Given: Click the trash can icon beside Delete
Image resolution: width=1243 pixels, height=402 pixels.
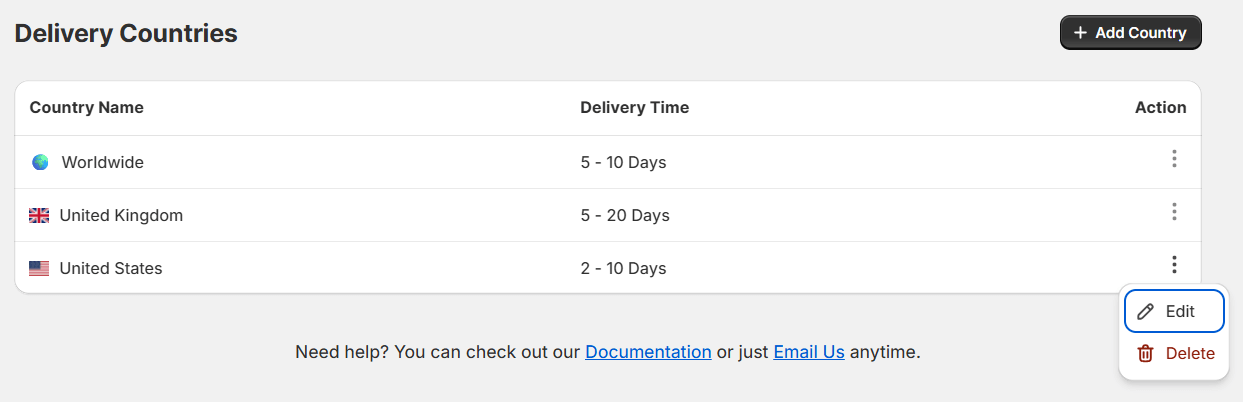Looking at the screenshot, I should 1146,353.
